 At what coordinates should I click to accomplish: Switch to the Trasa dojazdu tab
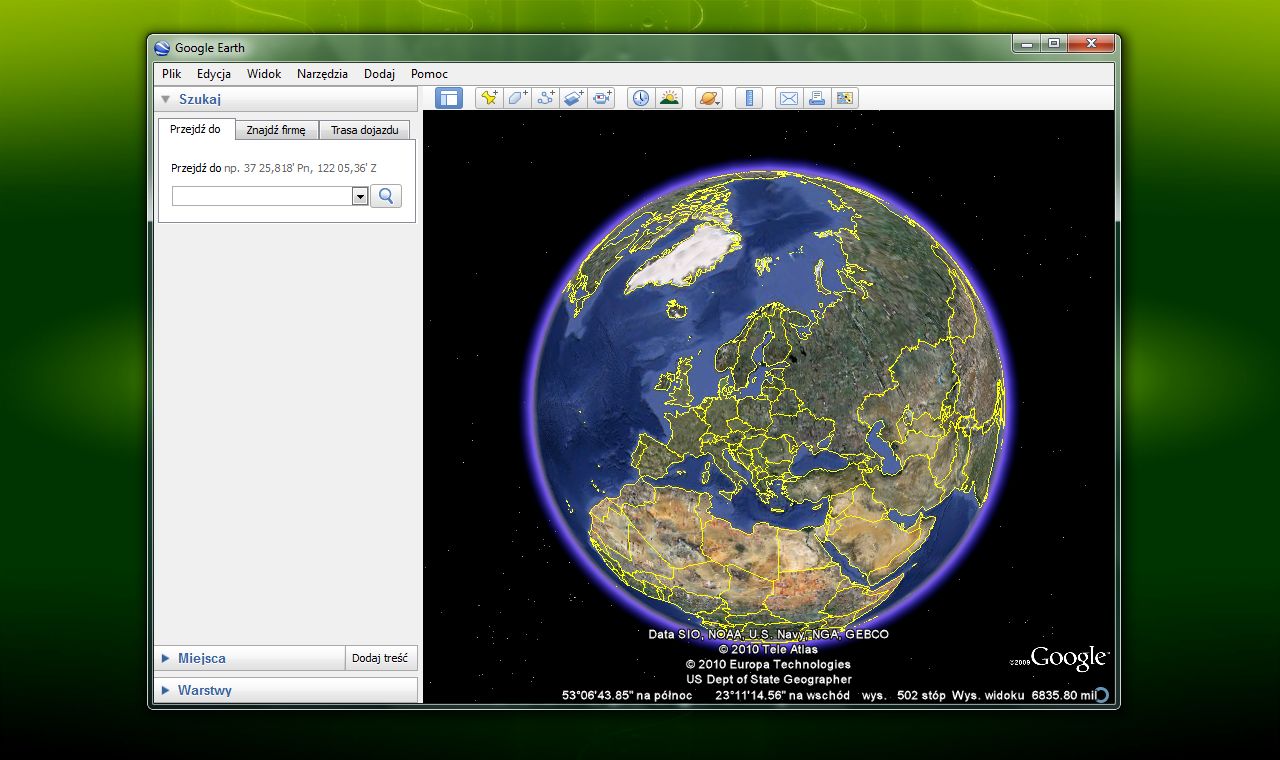[x=365, y=130]
